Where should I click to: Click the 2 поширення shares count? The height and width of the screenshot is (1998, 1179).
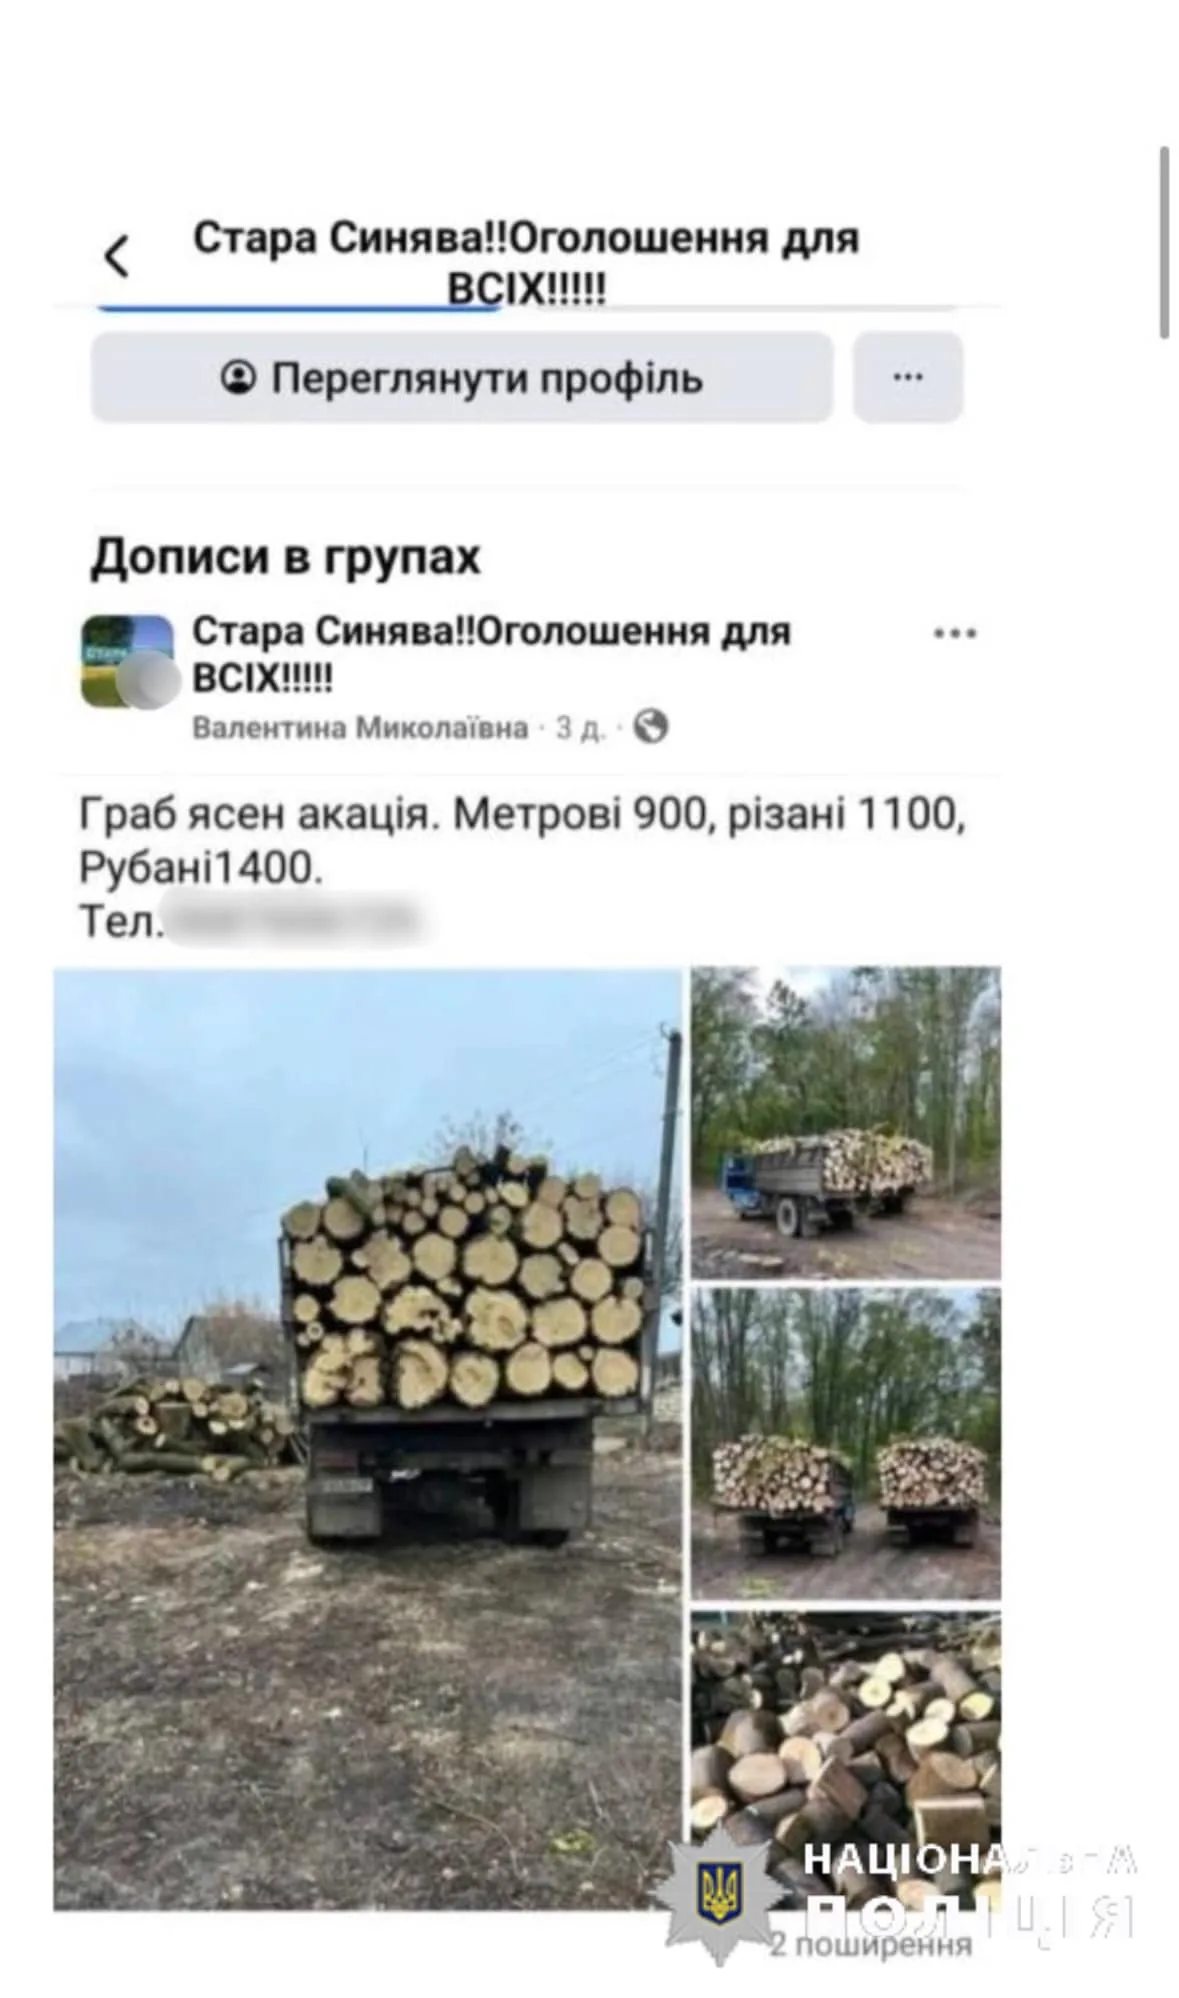tap(870, 1945)
